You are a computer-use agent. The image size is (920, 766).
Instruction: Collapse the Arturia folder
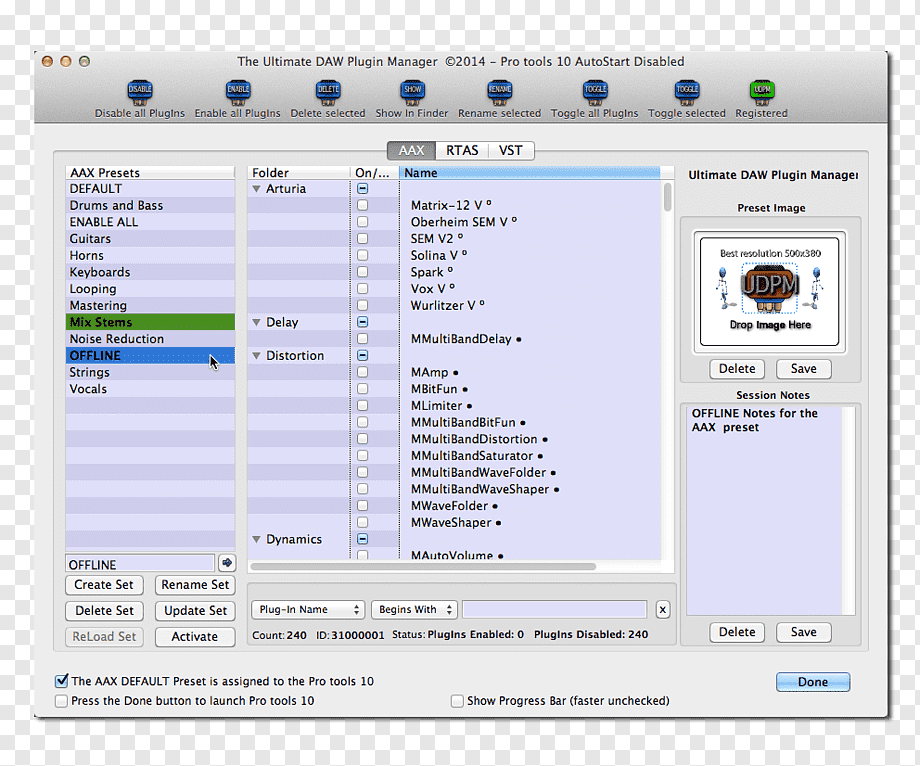pyautogui.click(x=256, y=189)
